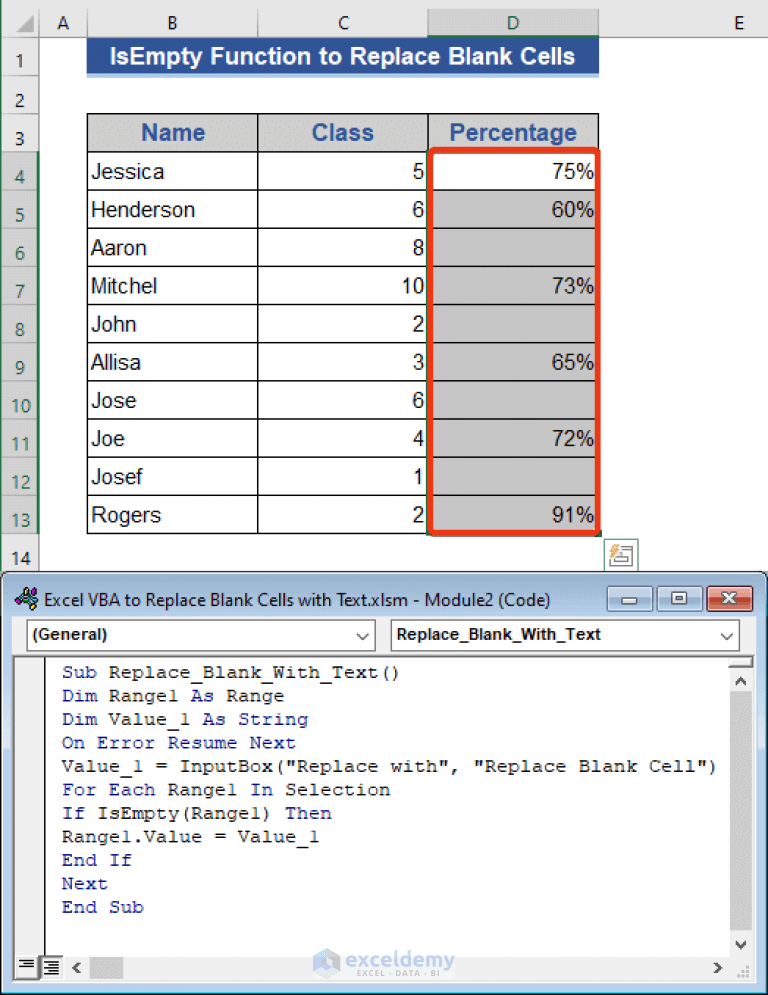Screen dimensions: 768x995
Task: Minimize the Module2 code window
Action: [629, 598]
